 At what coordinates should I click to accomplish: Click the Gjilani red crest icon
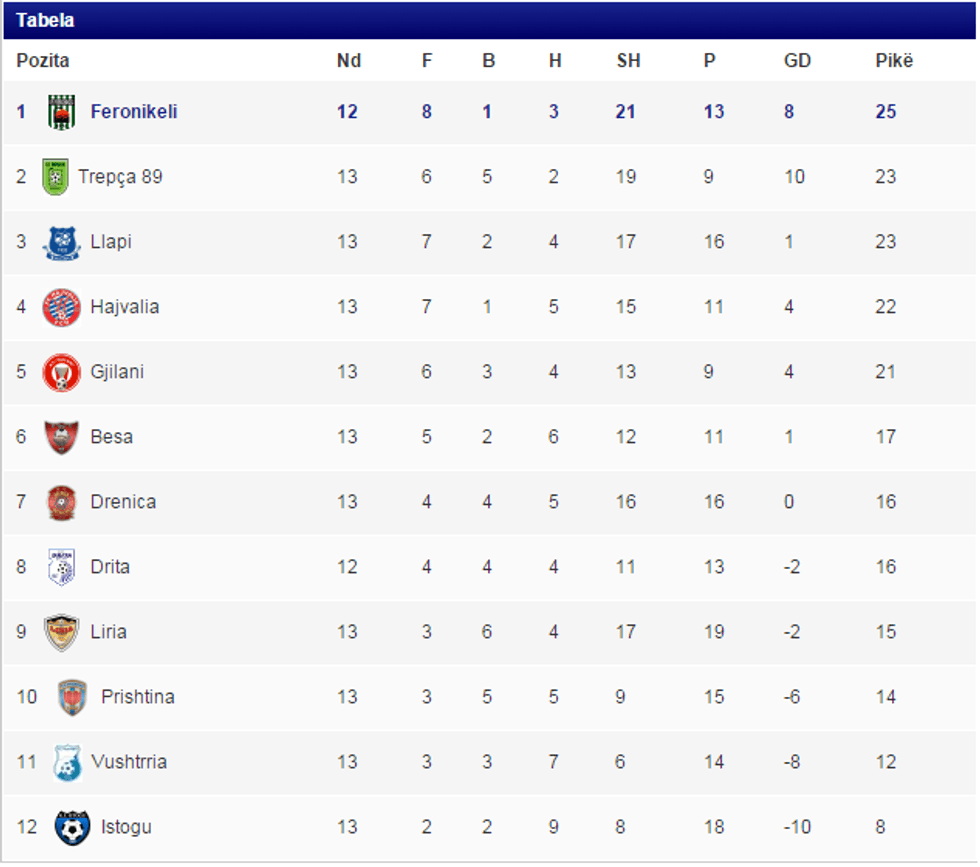coord(61,372)
